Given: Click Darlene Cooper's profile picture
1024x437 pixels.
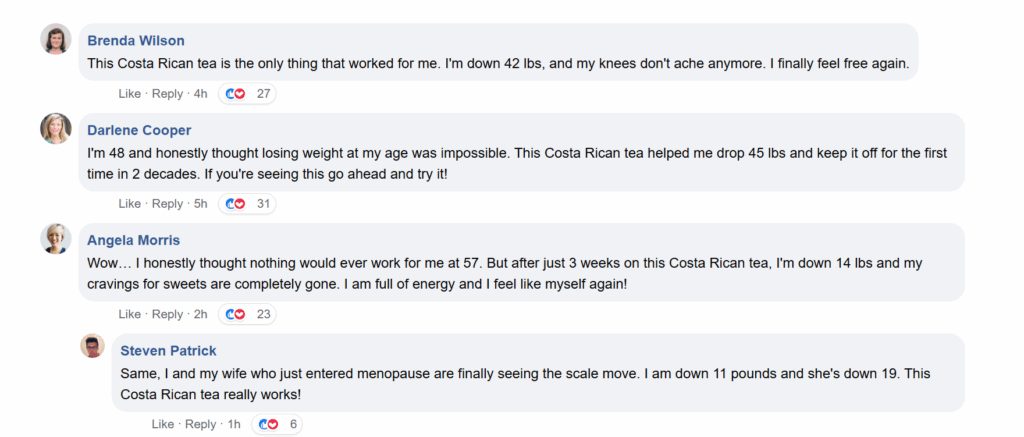Looking at the screenshot, I should [x=55, y=129].
